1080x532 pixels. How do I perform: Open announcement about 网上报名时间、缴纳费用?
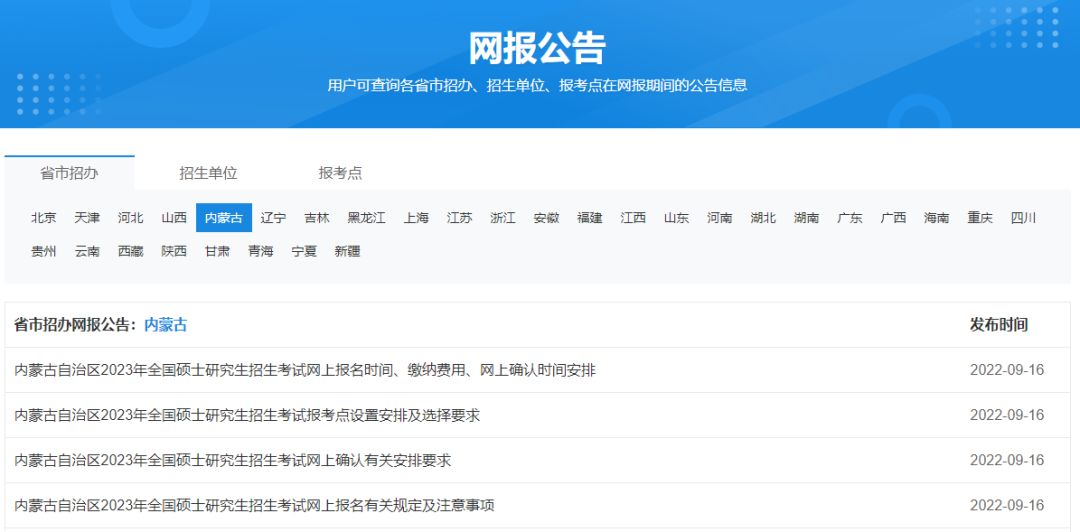(305, 370)
